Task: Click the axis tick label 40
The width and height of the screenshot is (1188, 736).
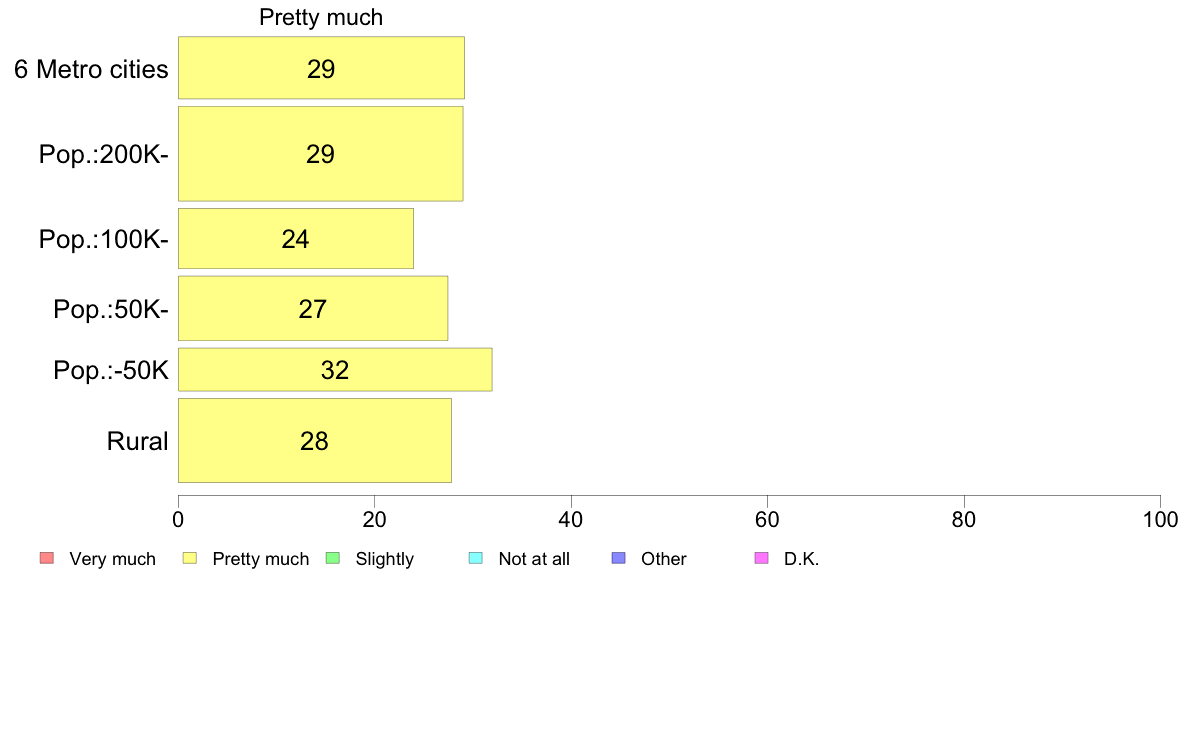Action: click(571, 519)
